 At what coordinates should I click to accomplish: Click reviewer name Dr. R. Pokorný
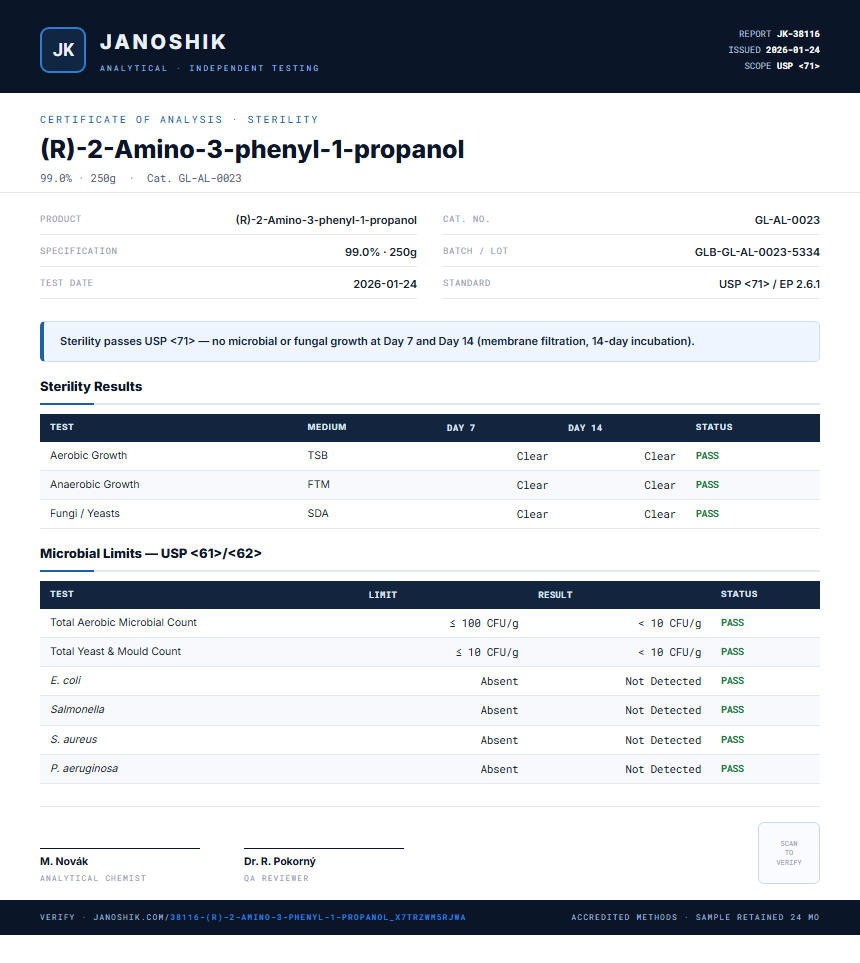pyautogui.click(x=280, y=861)
